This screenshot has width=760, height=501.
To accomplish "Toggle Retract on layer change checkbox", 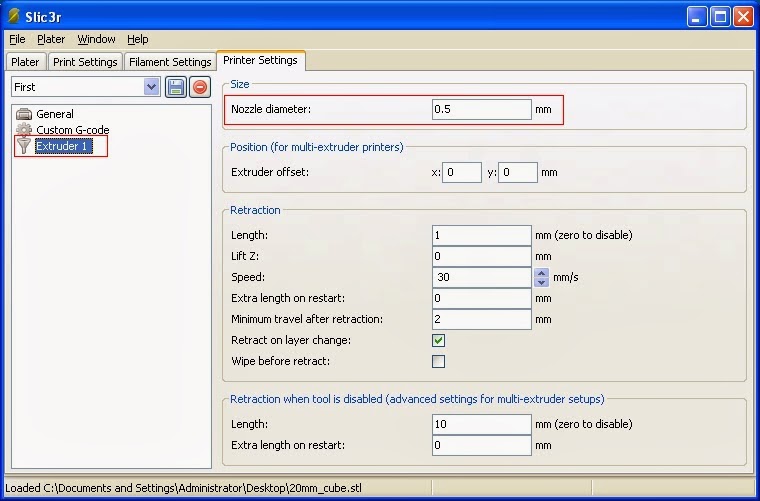I will point(438,340).
